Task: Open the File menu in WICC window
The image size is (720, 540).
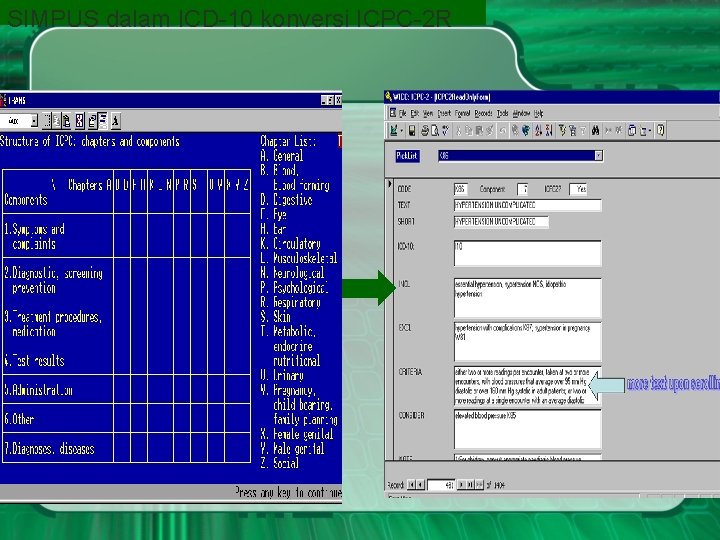Action: point(403,113)
